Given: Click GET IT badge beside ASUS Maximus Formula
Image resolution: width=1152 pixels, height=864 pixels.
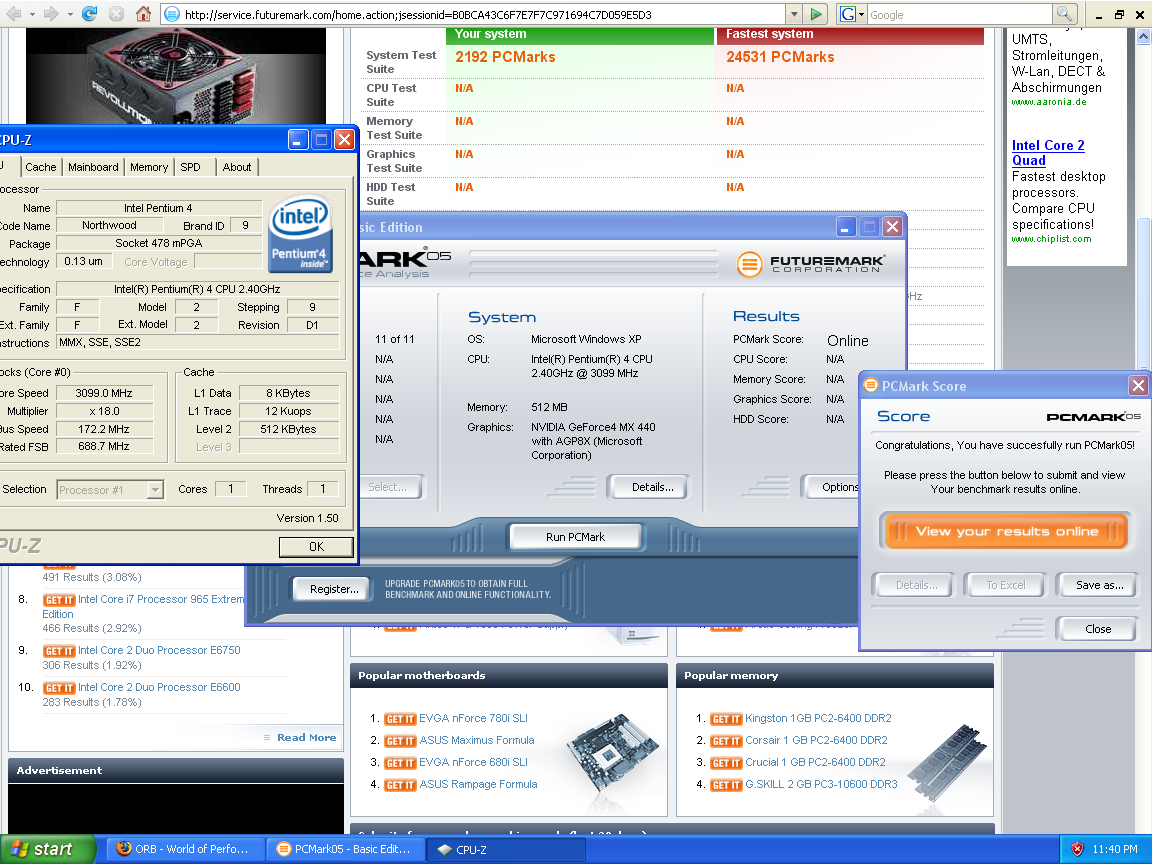Looking at the screenshot, I should pos(400,741).
